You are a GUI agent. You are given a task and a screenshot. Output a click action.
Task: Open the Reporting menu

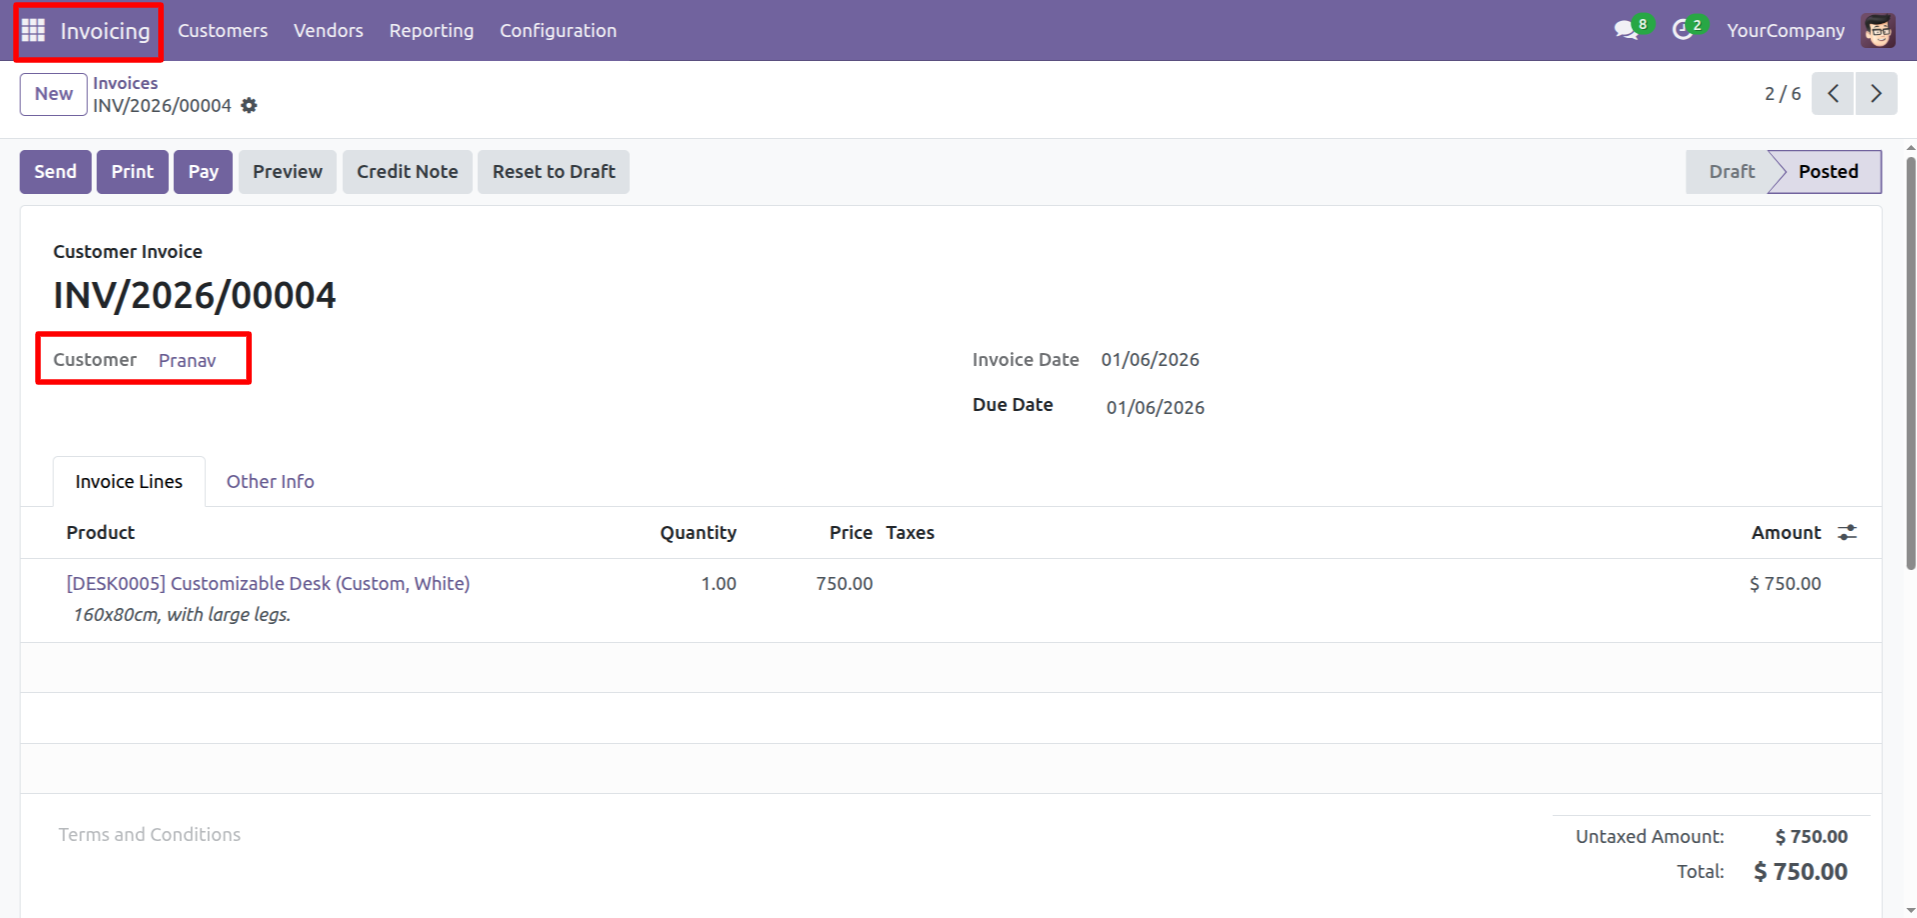pyautogui.click(x=431, y=31)
